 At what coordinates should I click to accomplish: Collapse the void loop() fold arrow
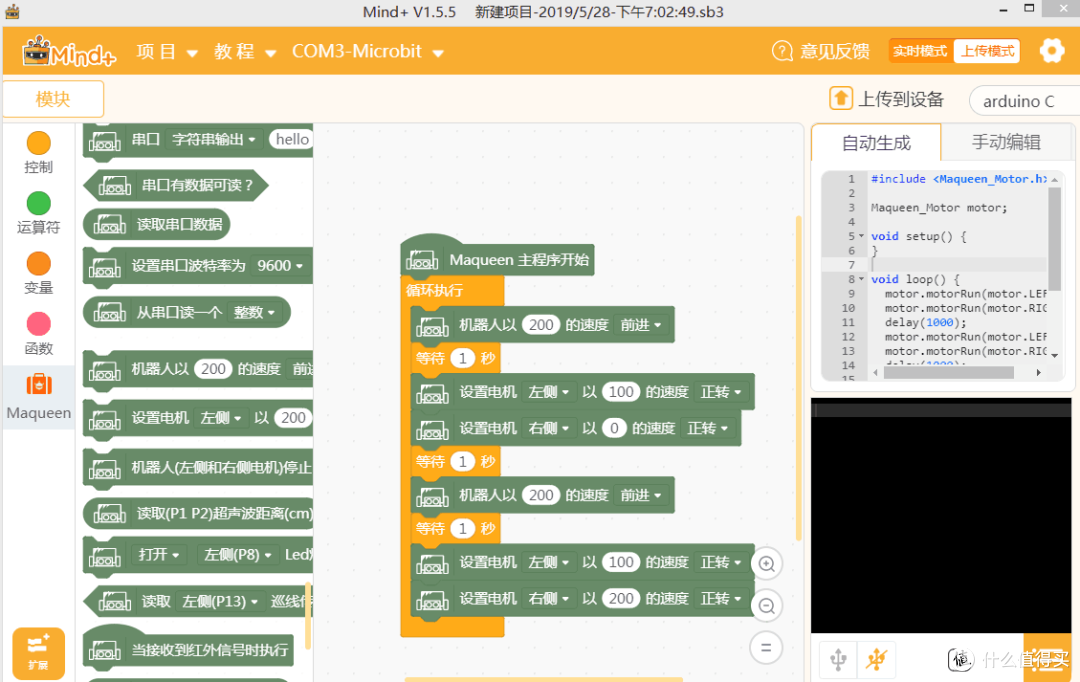[x=861, y=279]
